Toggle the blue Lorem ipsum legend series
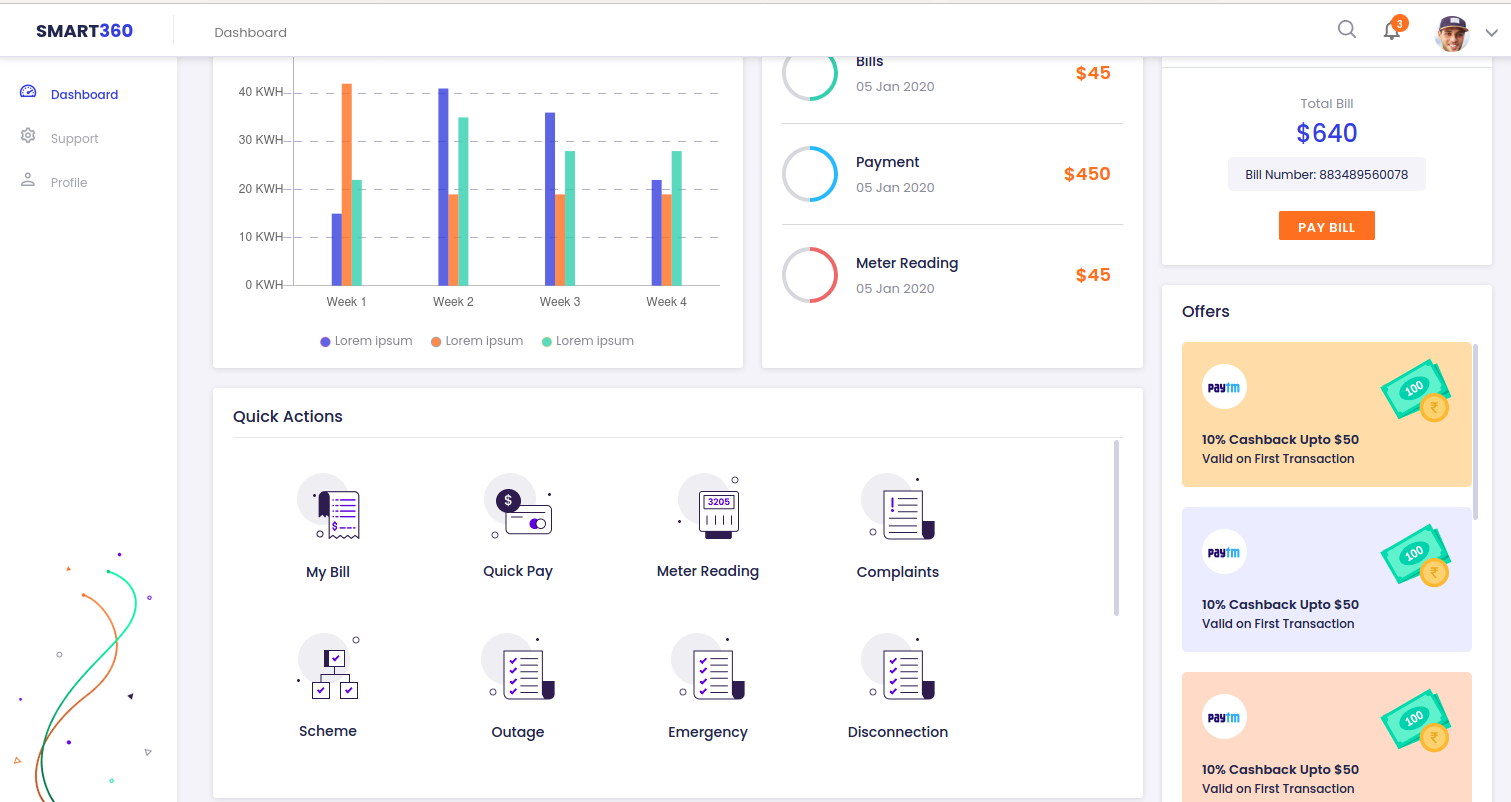 coord(366,341)
